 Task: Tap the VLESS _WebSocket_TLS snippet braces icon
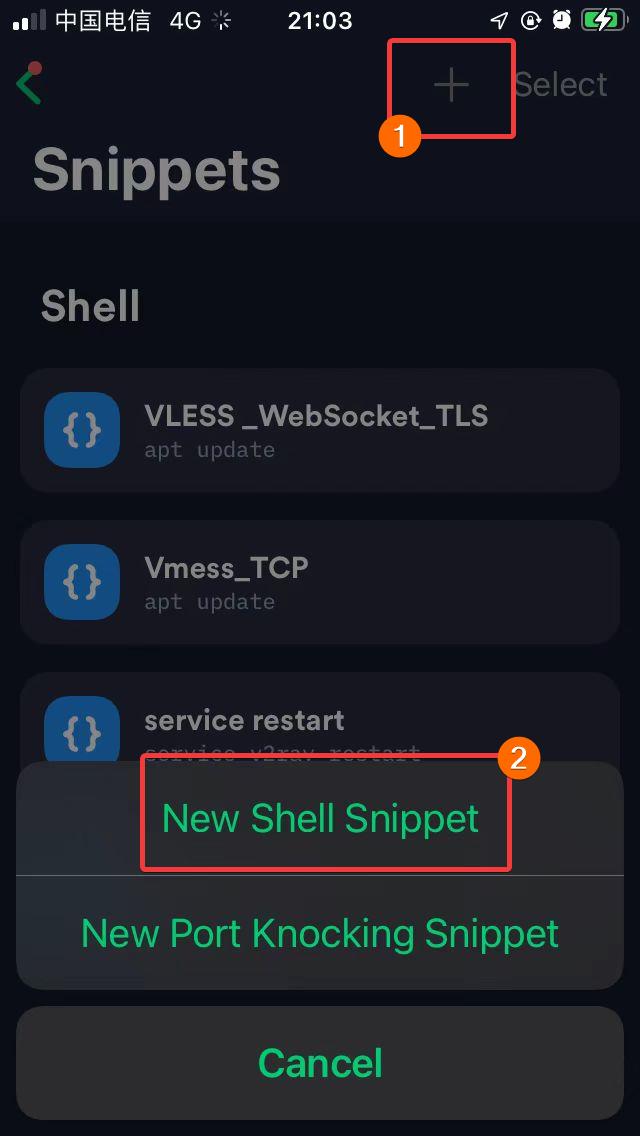(x=81, y=430)
